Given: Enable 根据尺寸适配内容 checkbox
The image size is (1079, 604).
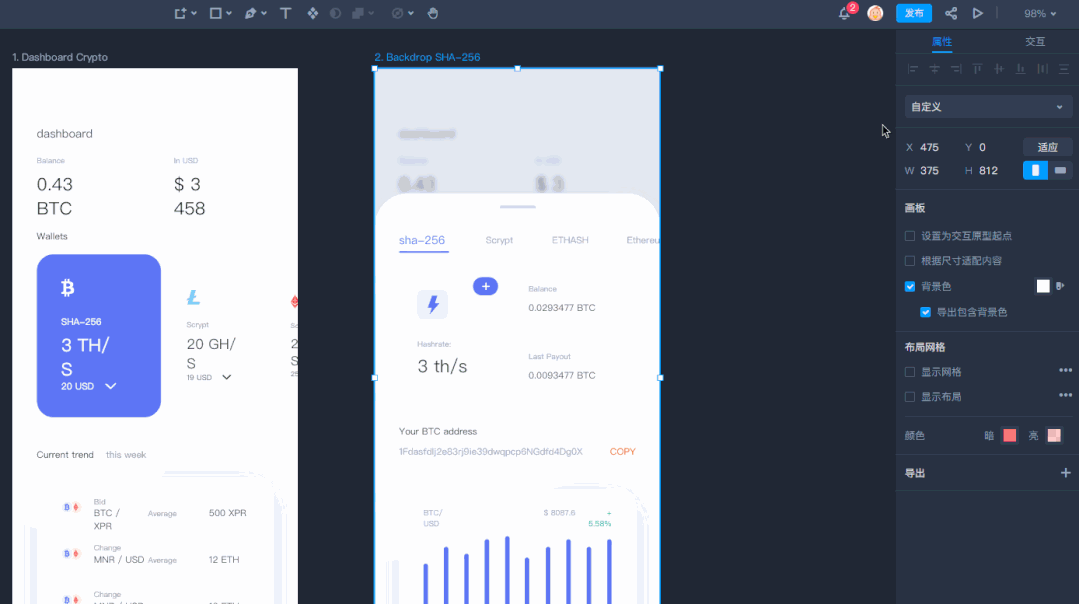Looking at the screenshot, I should point(910,261).
